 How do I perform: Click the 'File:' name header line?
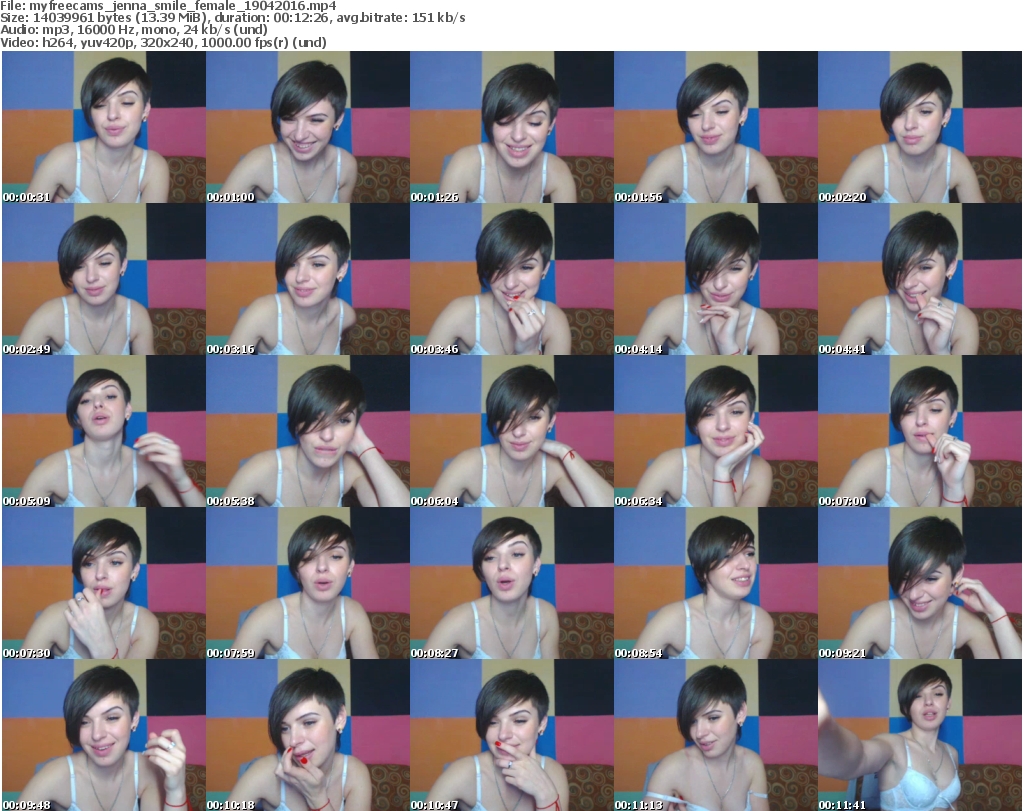tap(168, 6)
